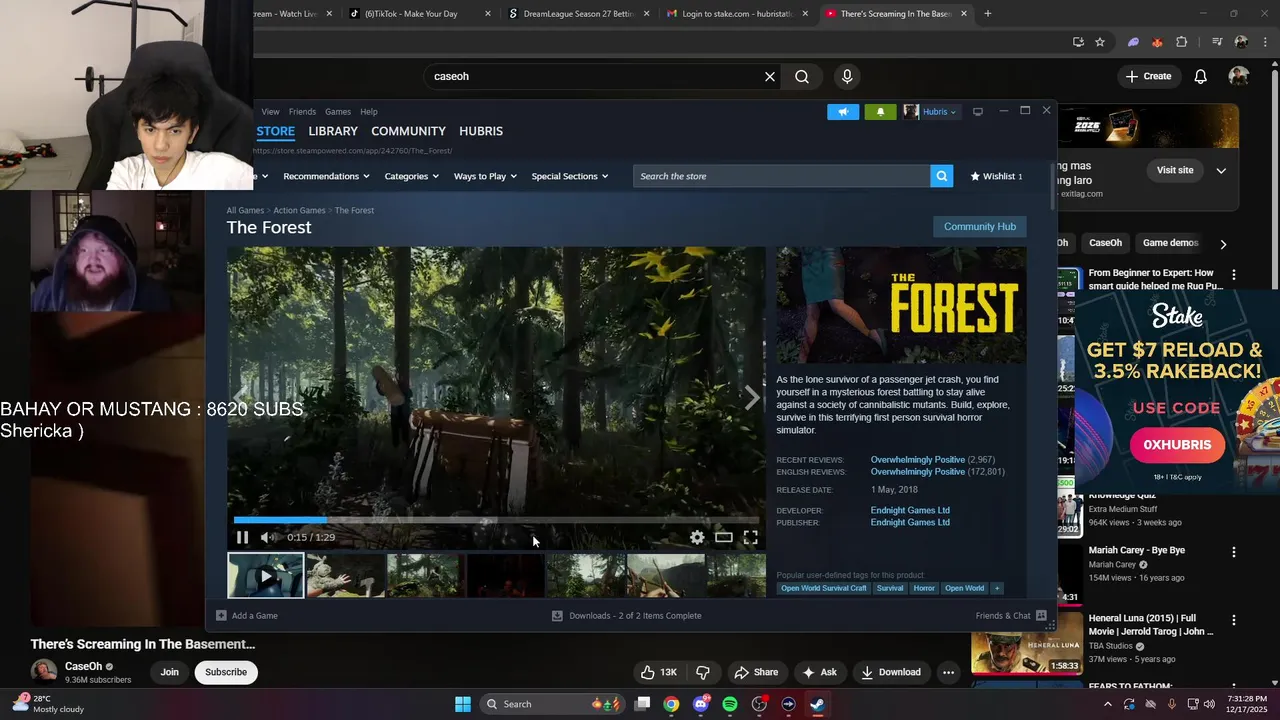The height and width of the screenshot is (720, 1280).
Task: Open more actions ellipsis under video
Action: pos(948,672)
